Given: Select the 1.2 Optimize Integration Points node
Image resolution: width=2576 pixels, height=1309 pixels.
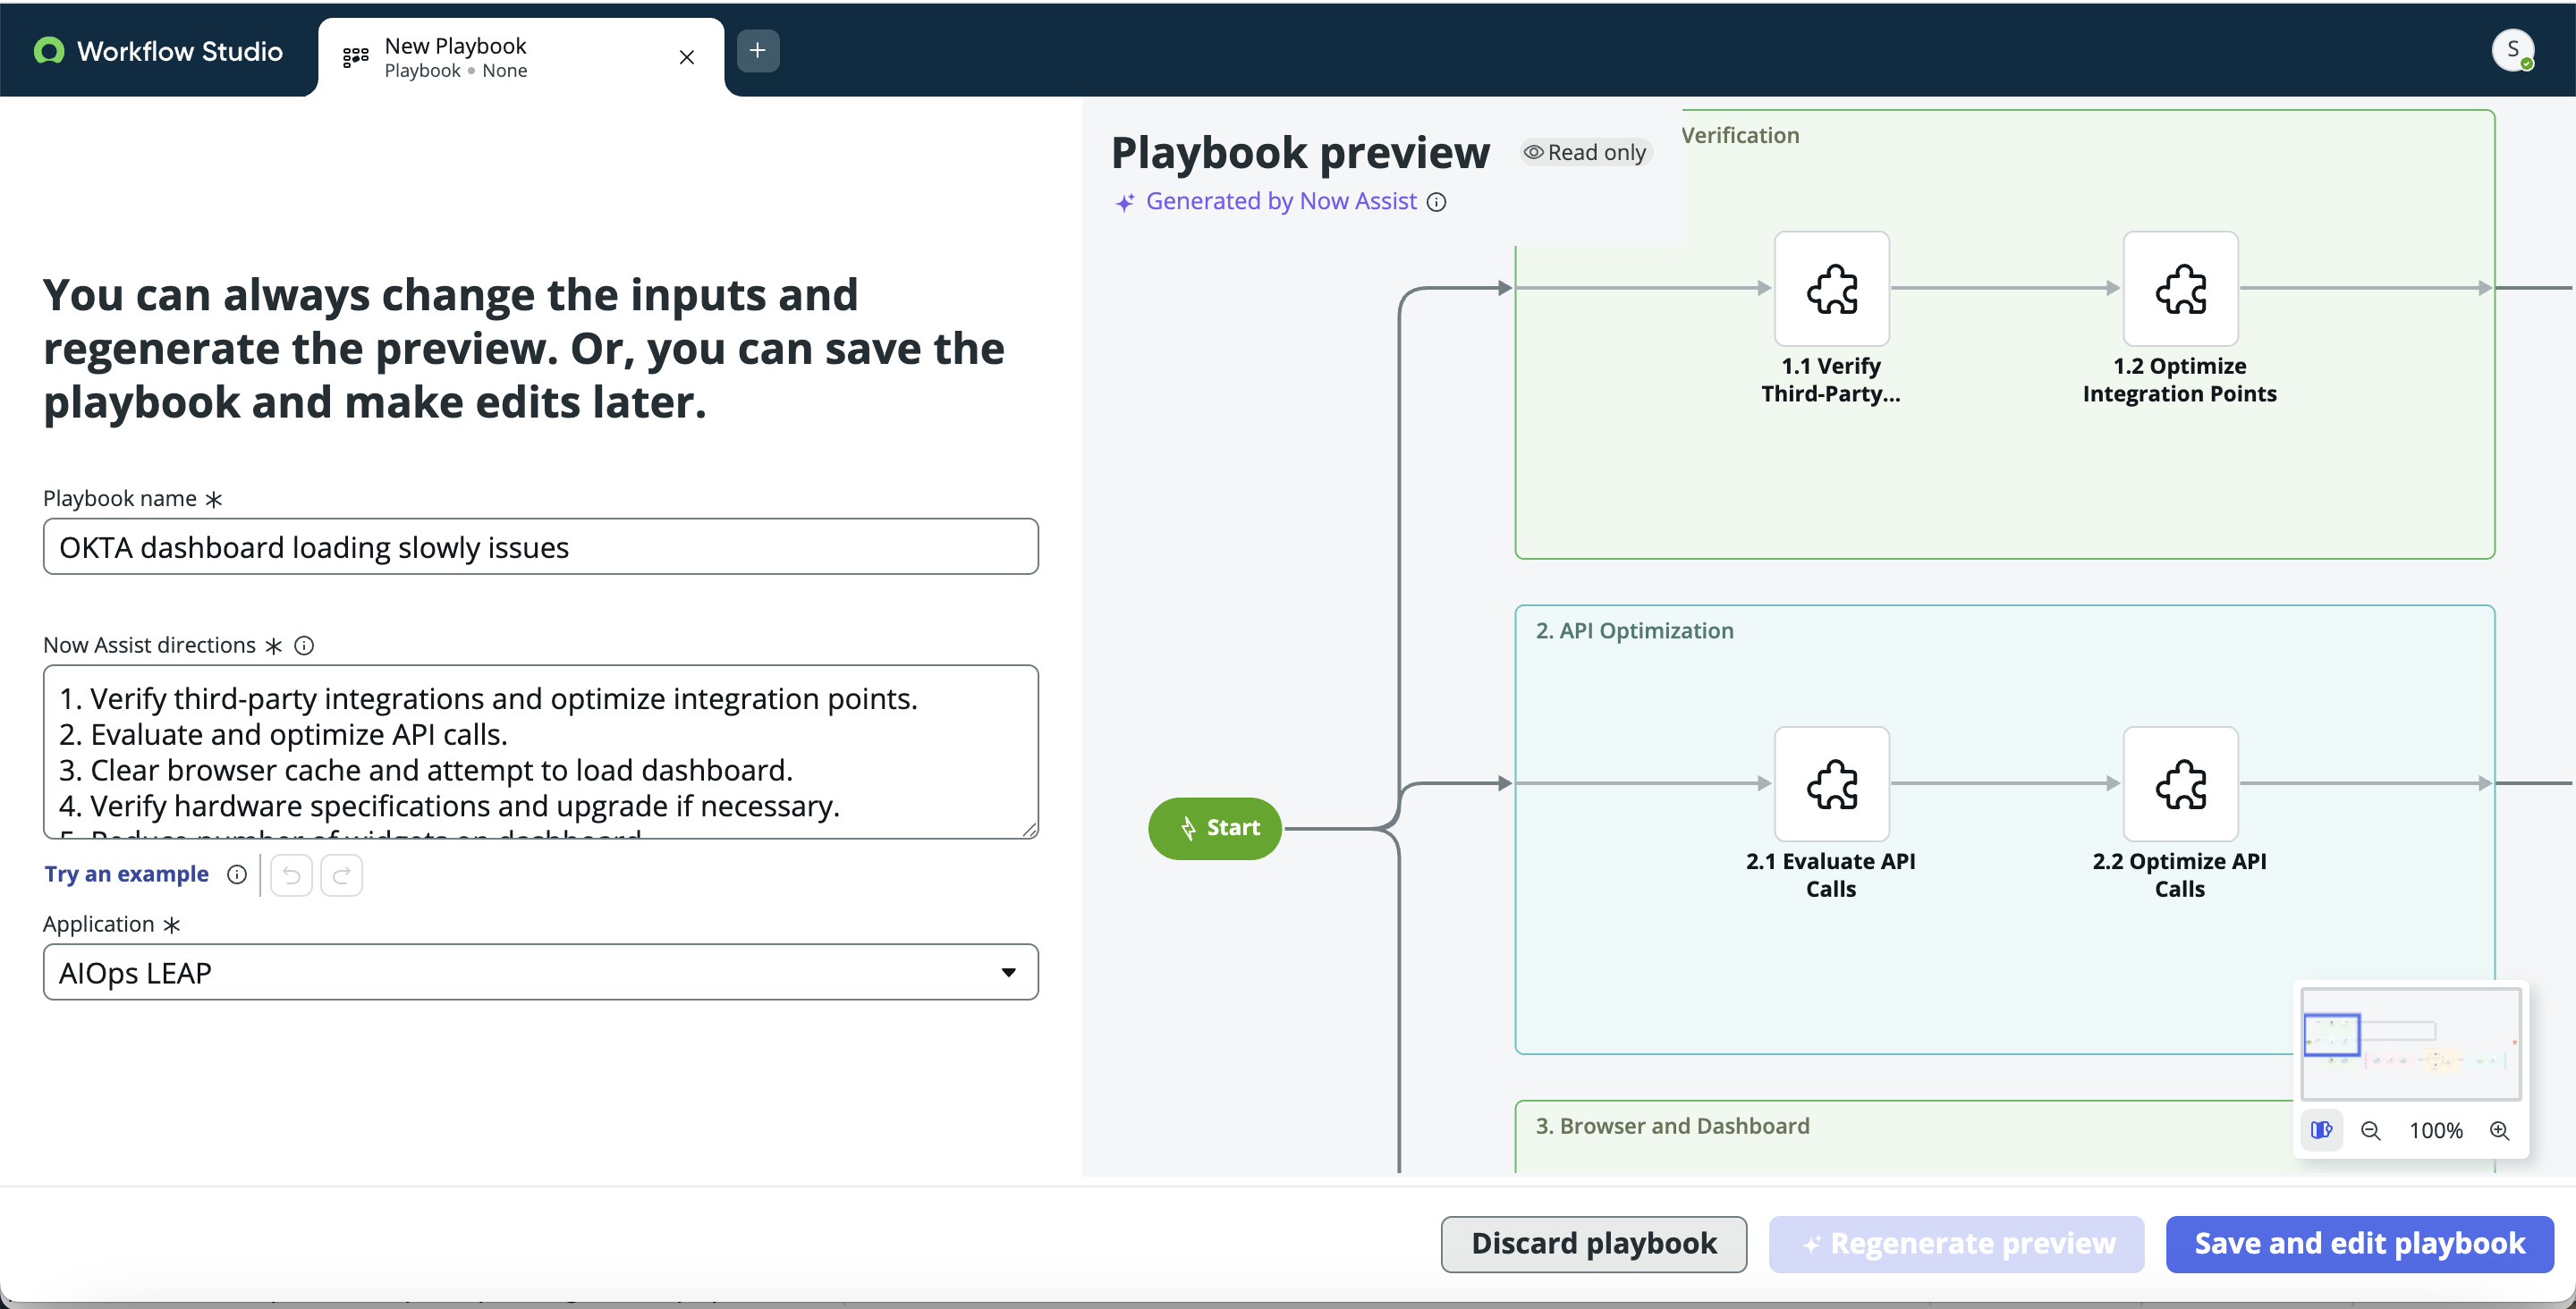Looking at the screenshot, I should 2180,289.
